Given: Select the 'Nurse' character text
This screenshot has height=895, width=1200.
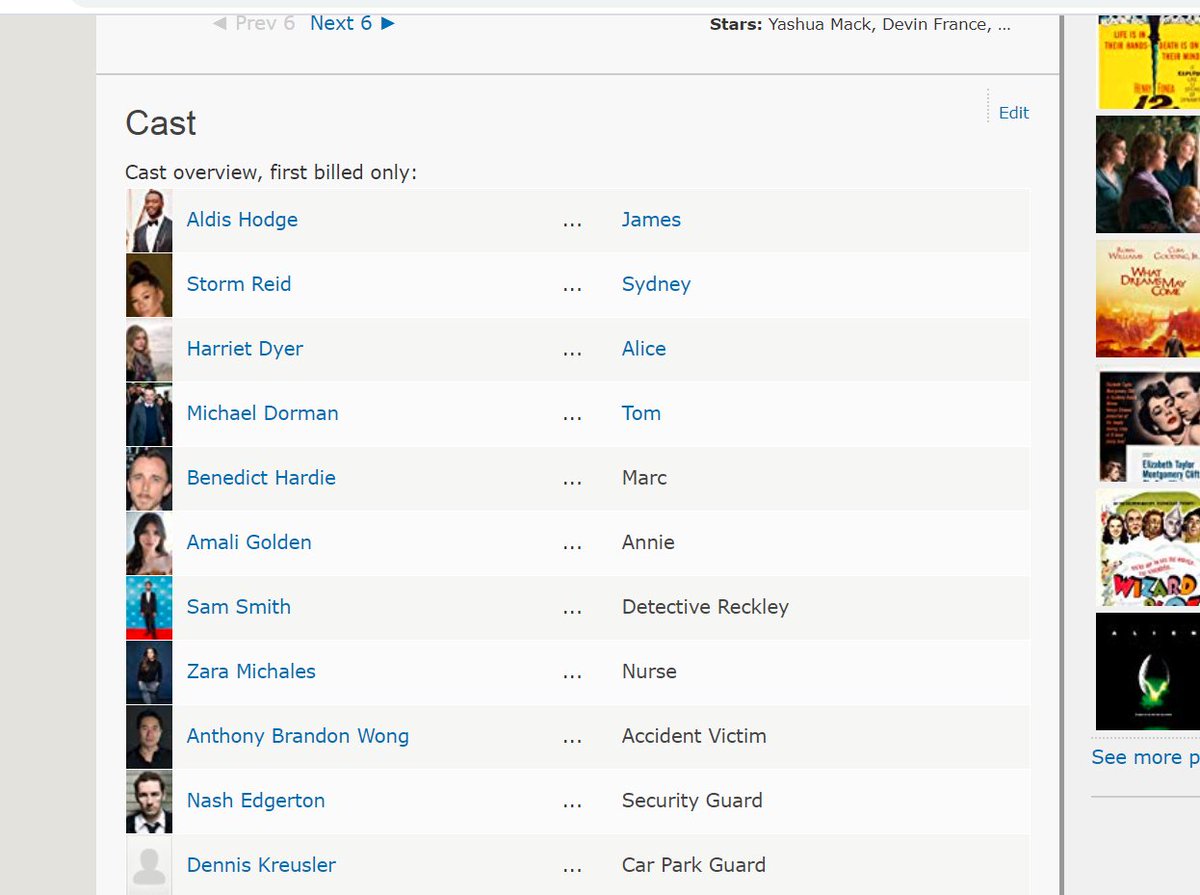Looking at the screenshot, I should (x=649, y=671).
